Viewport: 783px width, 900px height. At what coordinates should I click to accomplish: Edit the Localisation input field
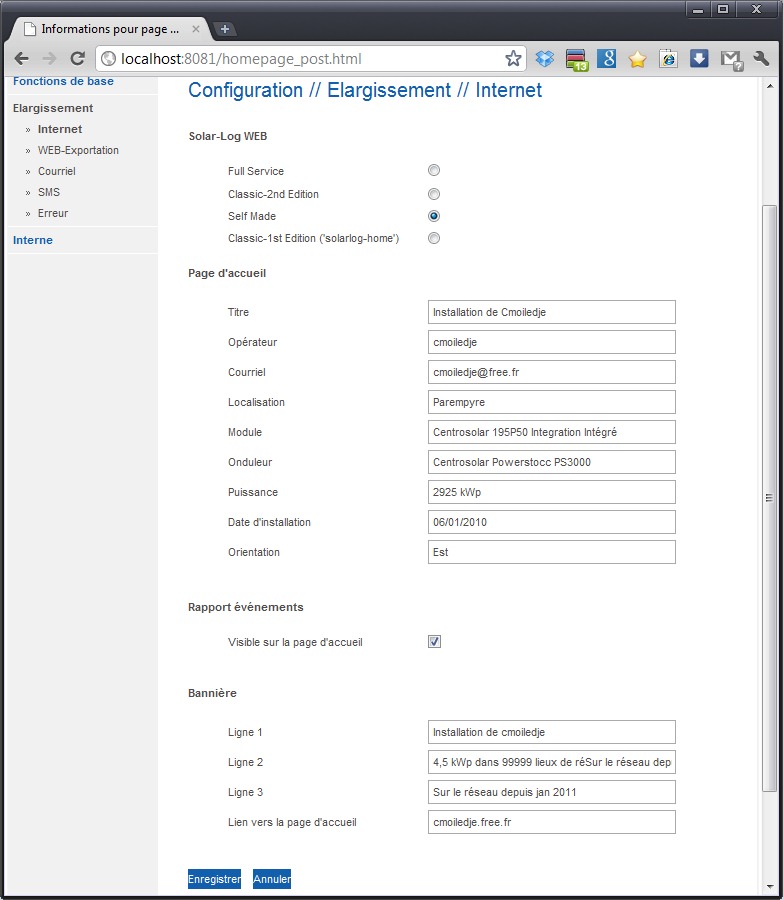pos(552,402)
